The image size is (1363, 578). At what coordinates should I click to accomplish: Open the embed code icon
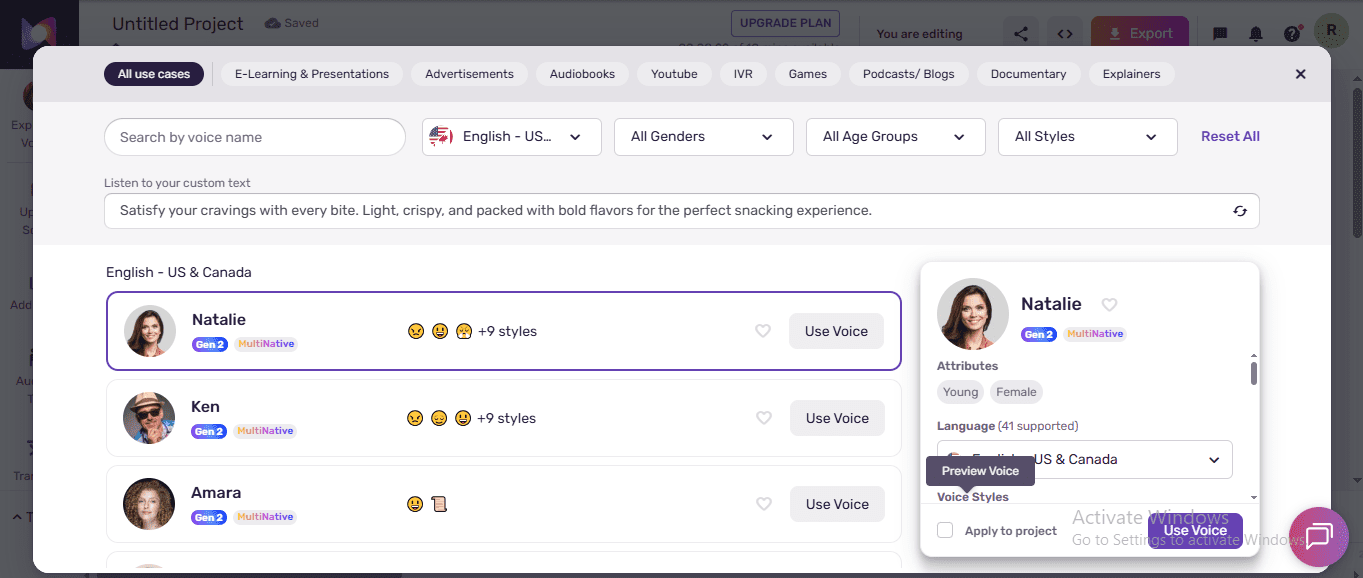pyautogui.click(x=1066, y=33)
